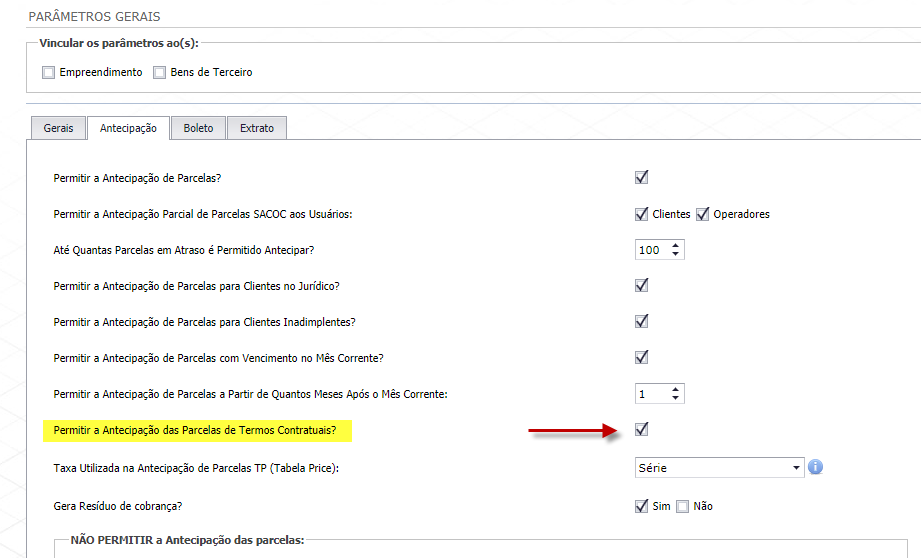Increase Meses Após Mês Corrente with up arrow
The height and width of the screenshot is (558, 921).
676,389
